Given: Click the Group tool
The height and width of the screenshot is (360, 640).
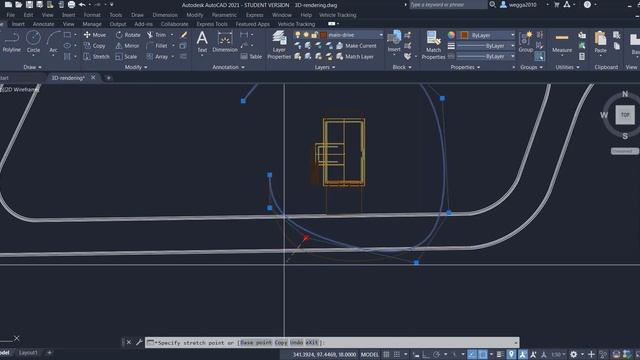Looking at the screenshot, I should click(x=526, y=42).
